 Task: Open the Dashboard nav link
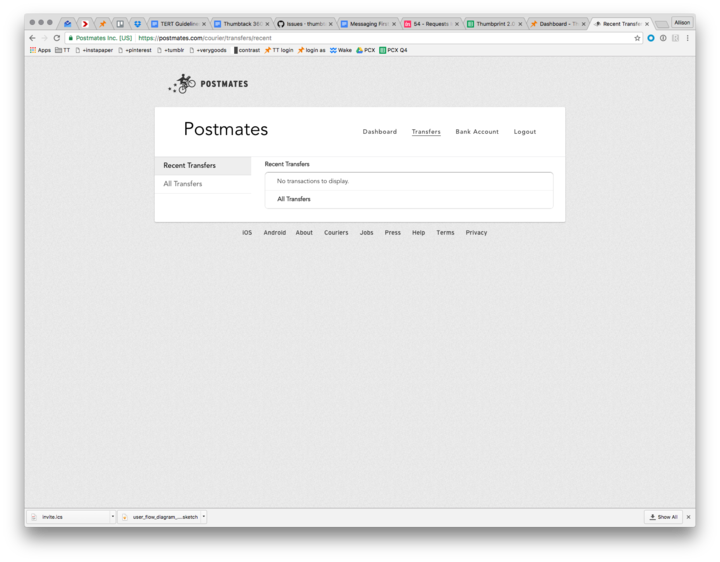pyautogui.click(x=380, y=132)
